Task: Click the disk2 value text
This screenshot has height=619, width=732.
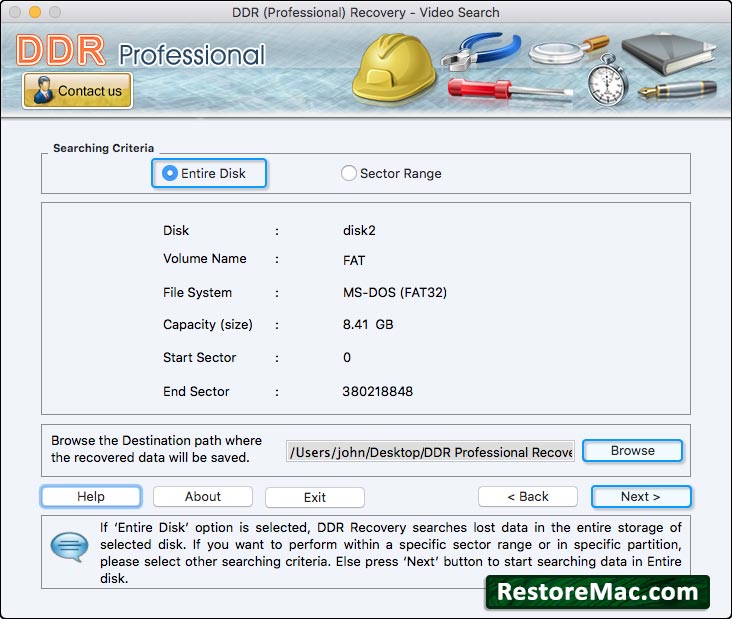Action: click(x=359, y=231)
